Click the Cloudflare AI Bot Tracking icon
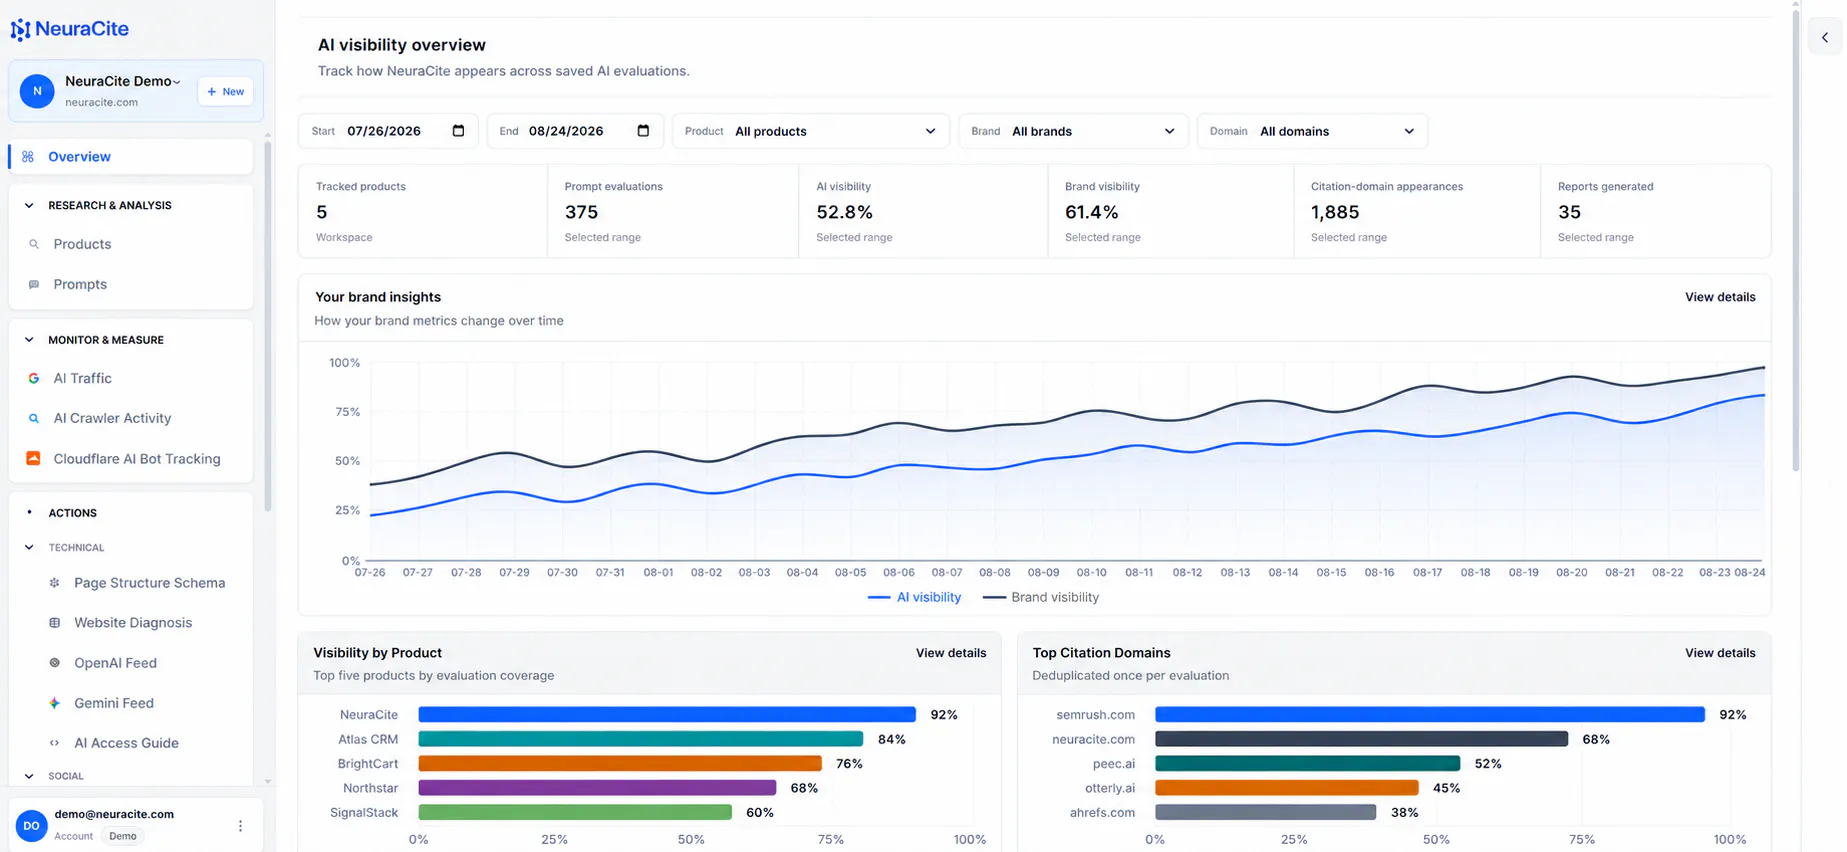 coord(33,458)
